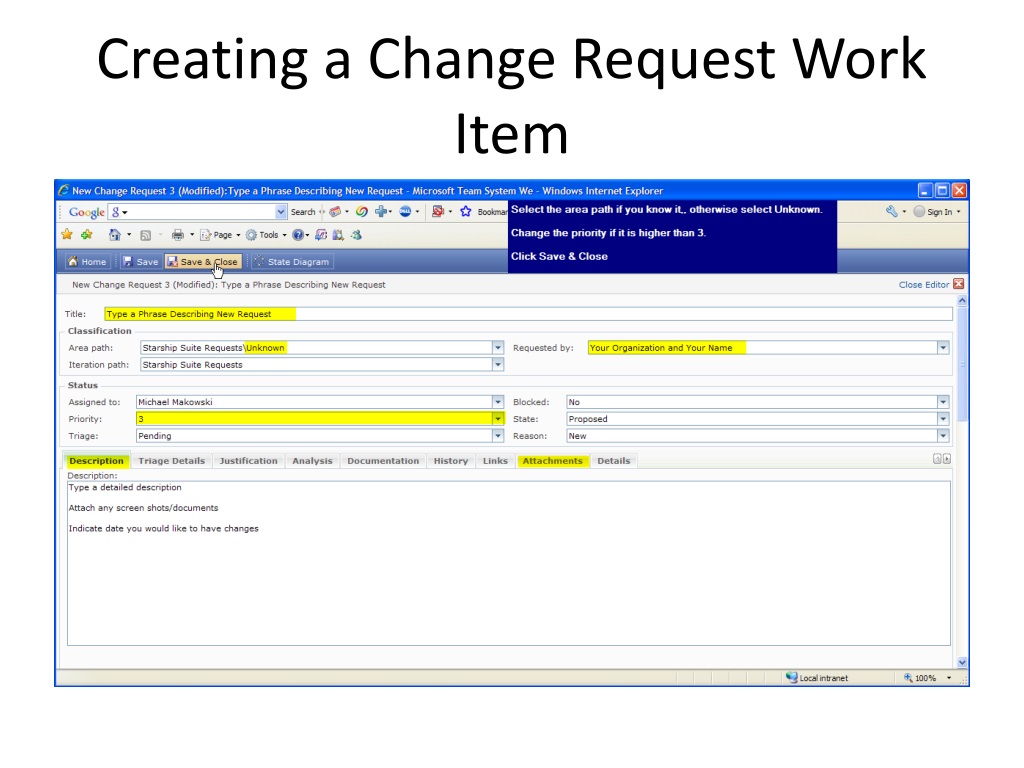Click the red Close Editor X icon

pyautogui.click(x=958, y=284)
